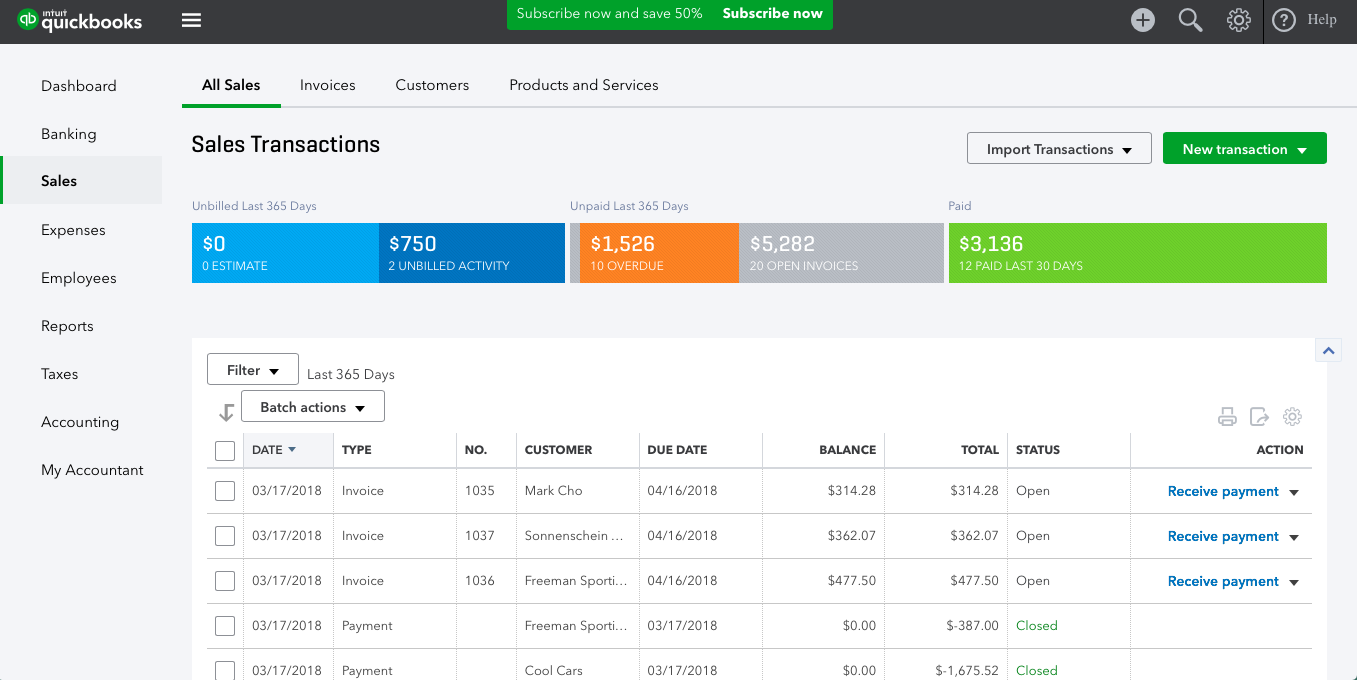
Task: Open the Products and Services tab
Action: [583, 85]
